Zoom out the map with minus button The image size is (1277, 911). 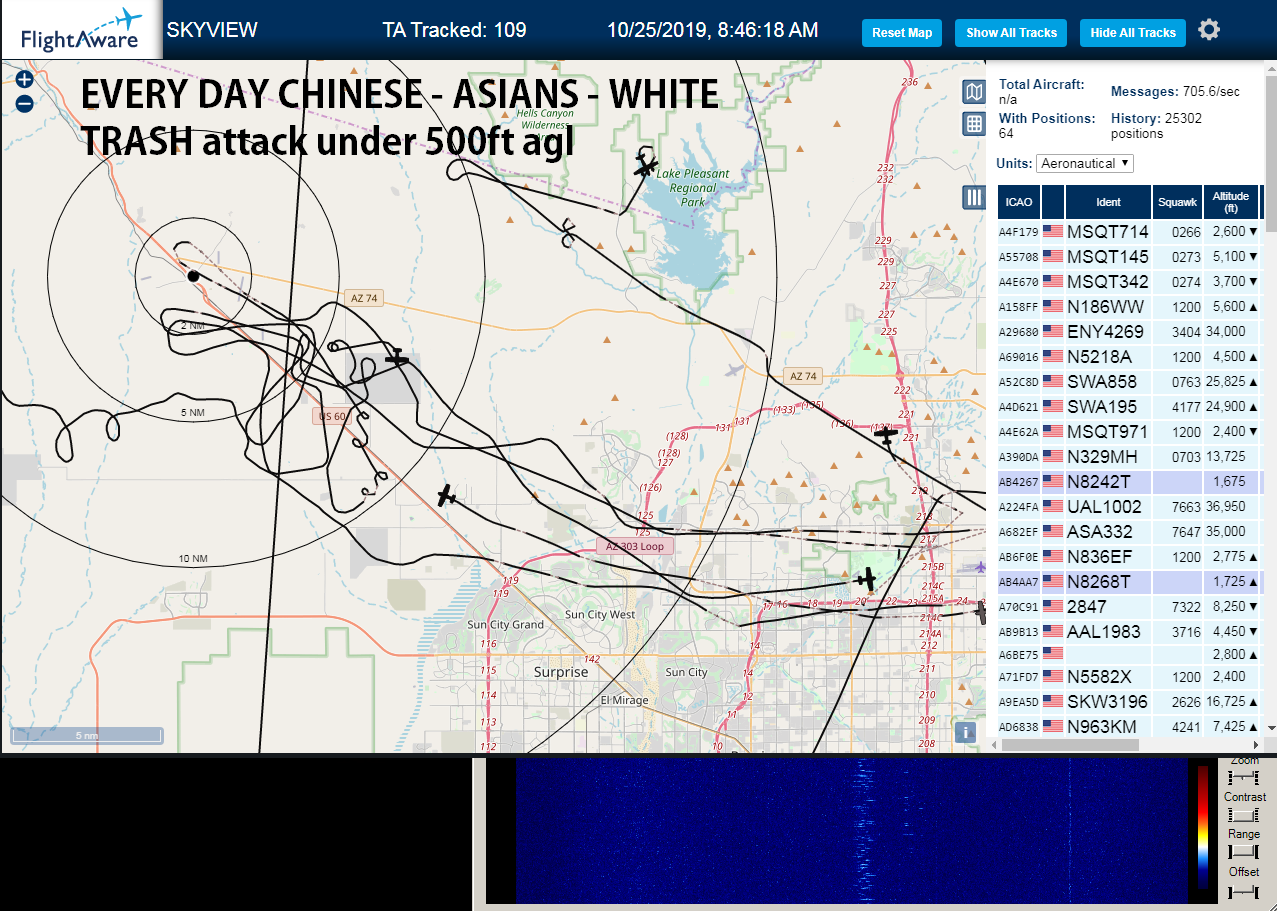pyautogui.click(x=25, y=103)
